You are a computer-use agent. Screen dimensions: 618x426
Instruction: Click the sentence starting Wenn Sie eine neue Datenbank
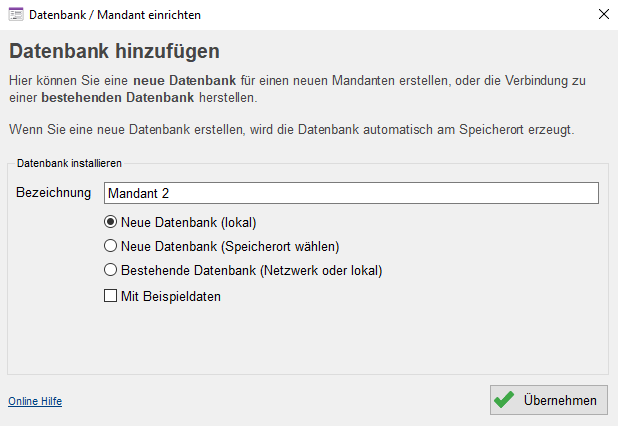click(x=292, y=130)
